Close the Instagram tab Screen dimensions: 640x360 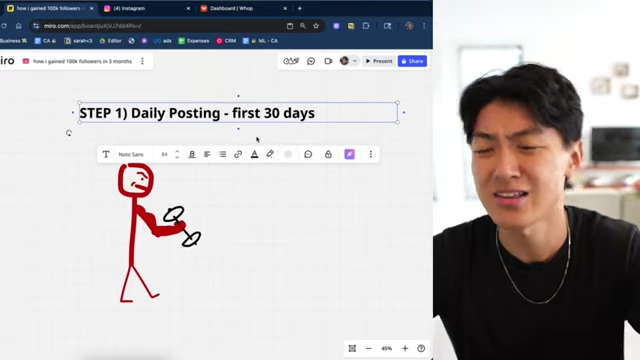click(x=188, y=8)
